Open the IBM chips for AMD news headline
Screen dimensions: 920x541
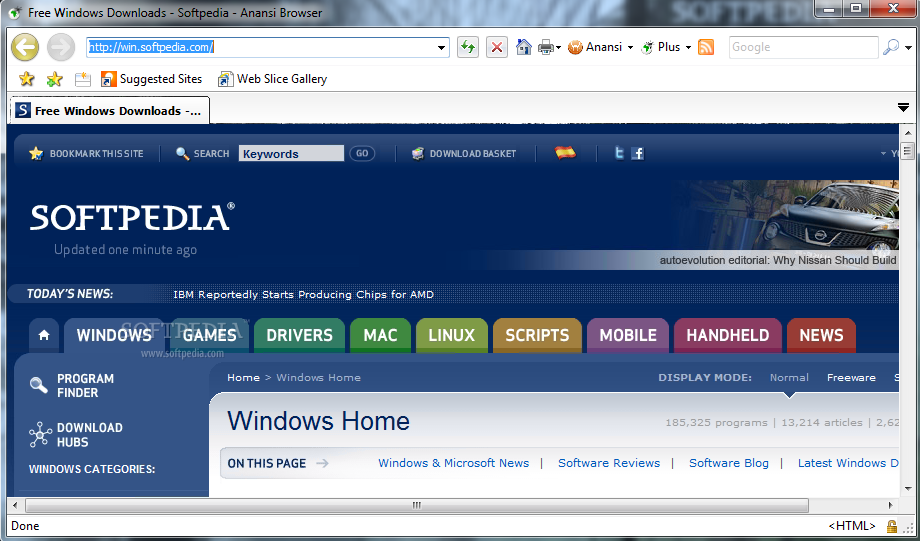point(303,295)
